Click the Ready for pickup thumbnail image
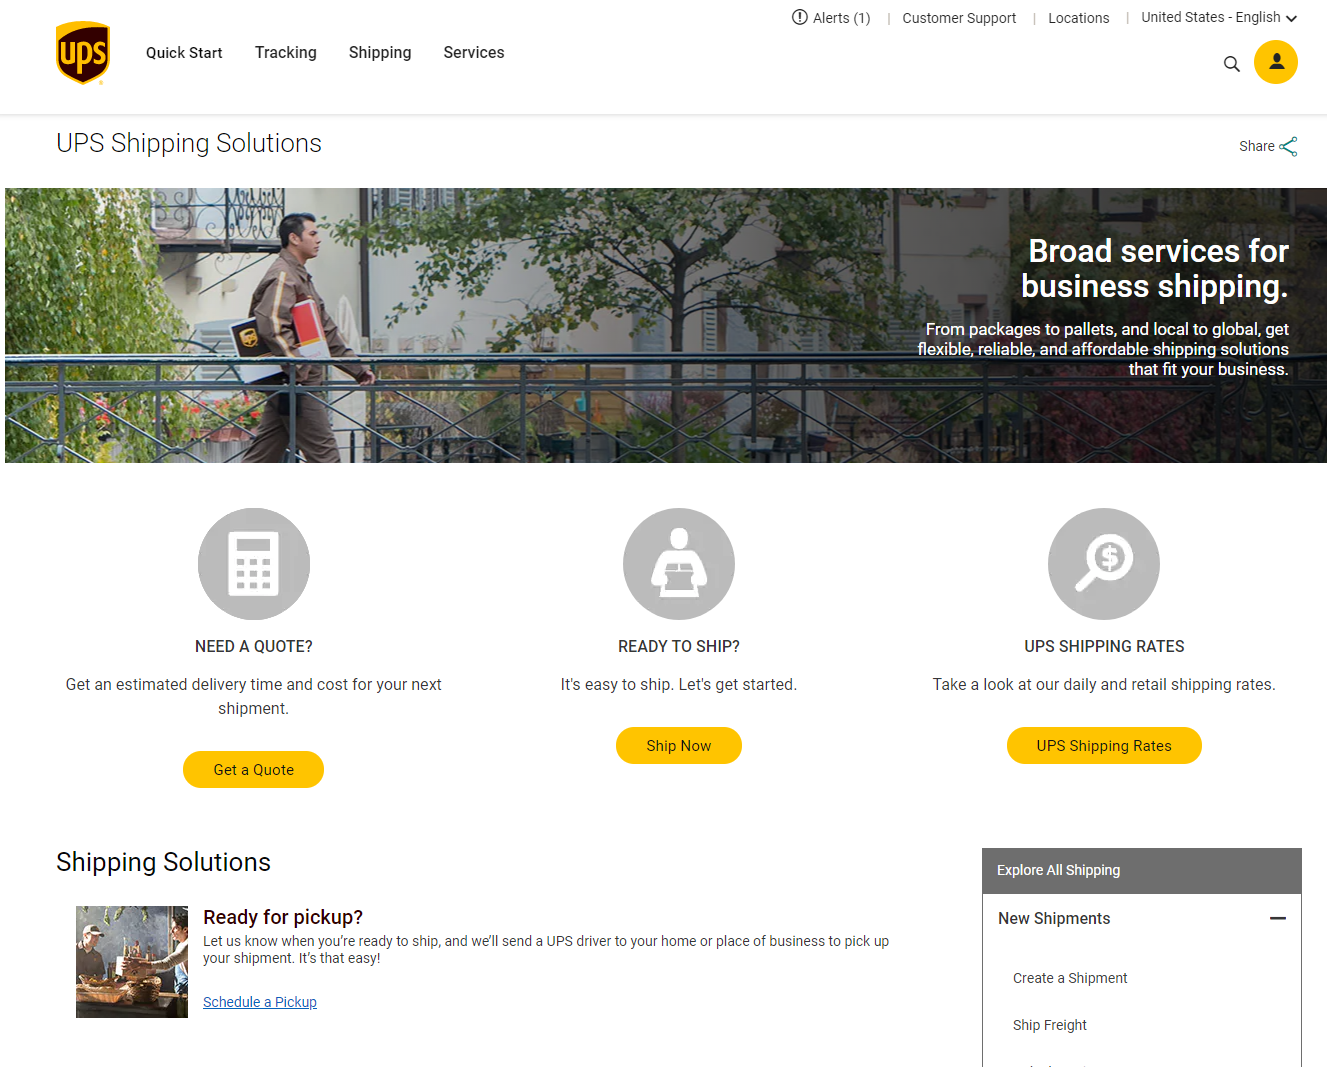Image resolution: width=1327 pixels, height=1067 pixels. click(x=132, y=962)
